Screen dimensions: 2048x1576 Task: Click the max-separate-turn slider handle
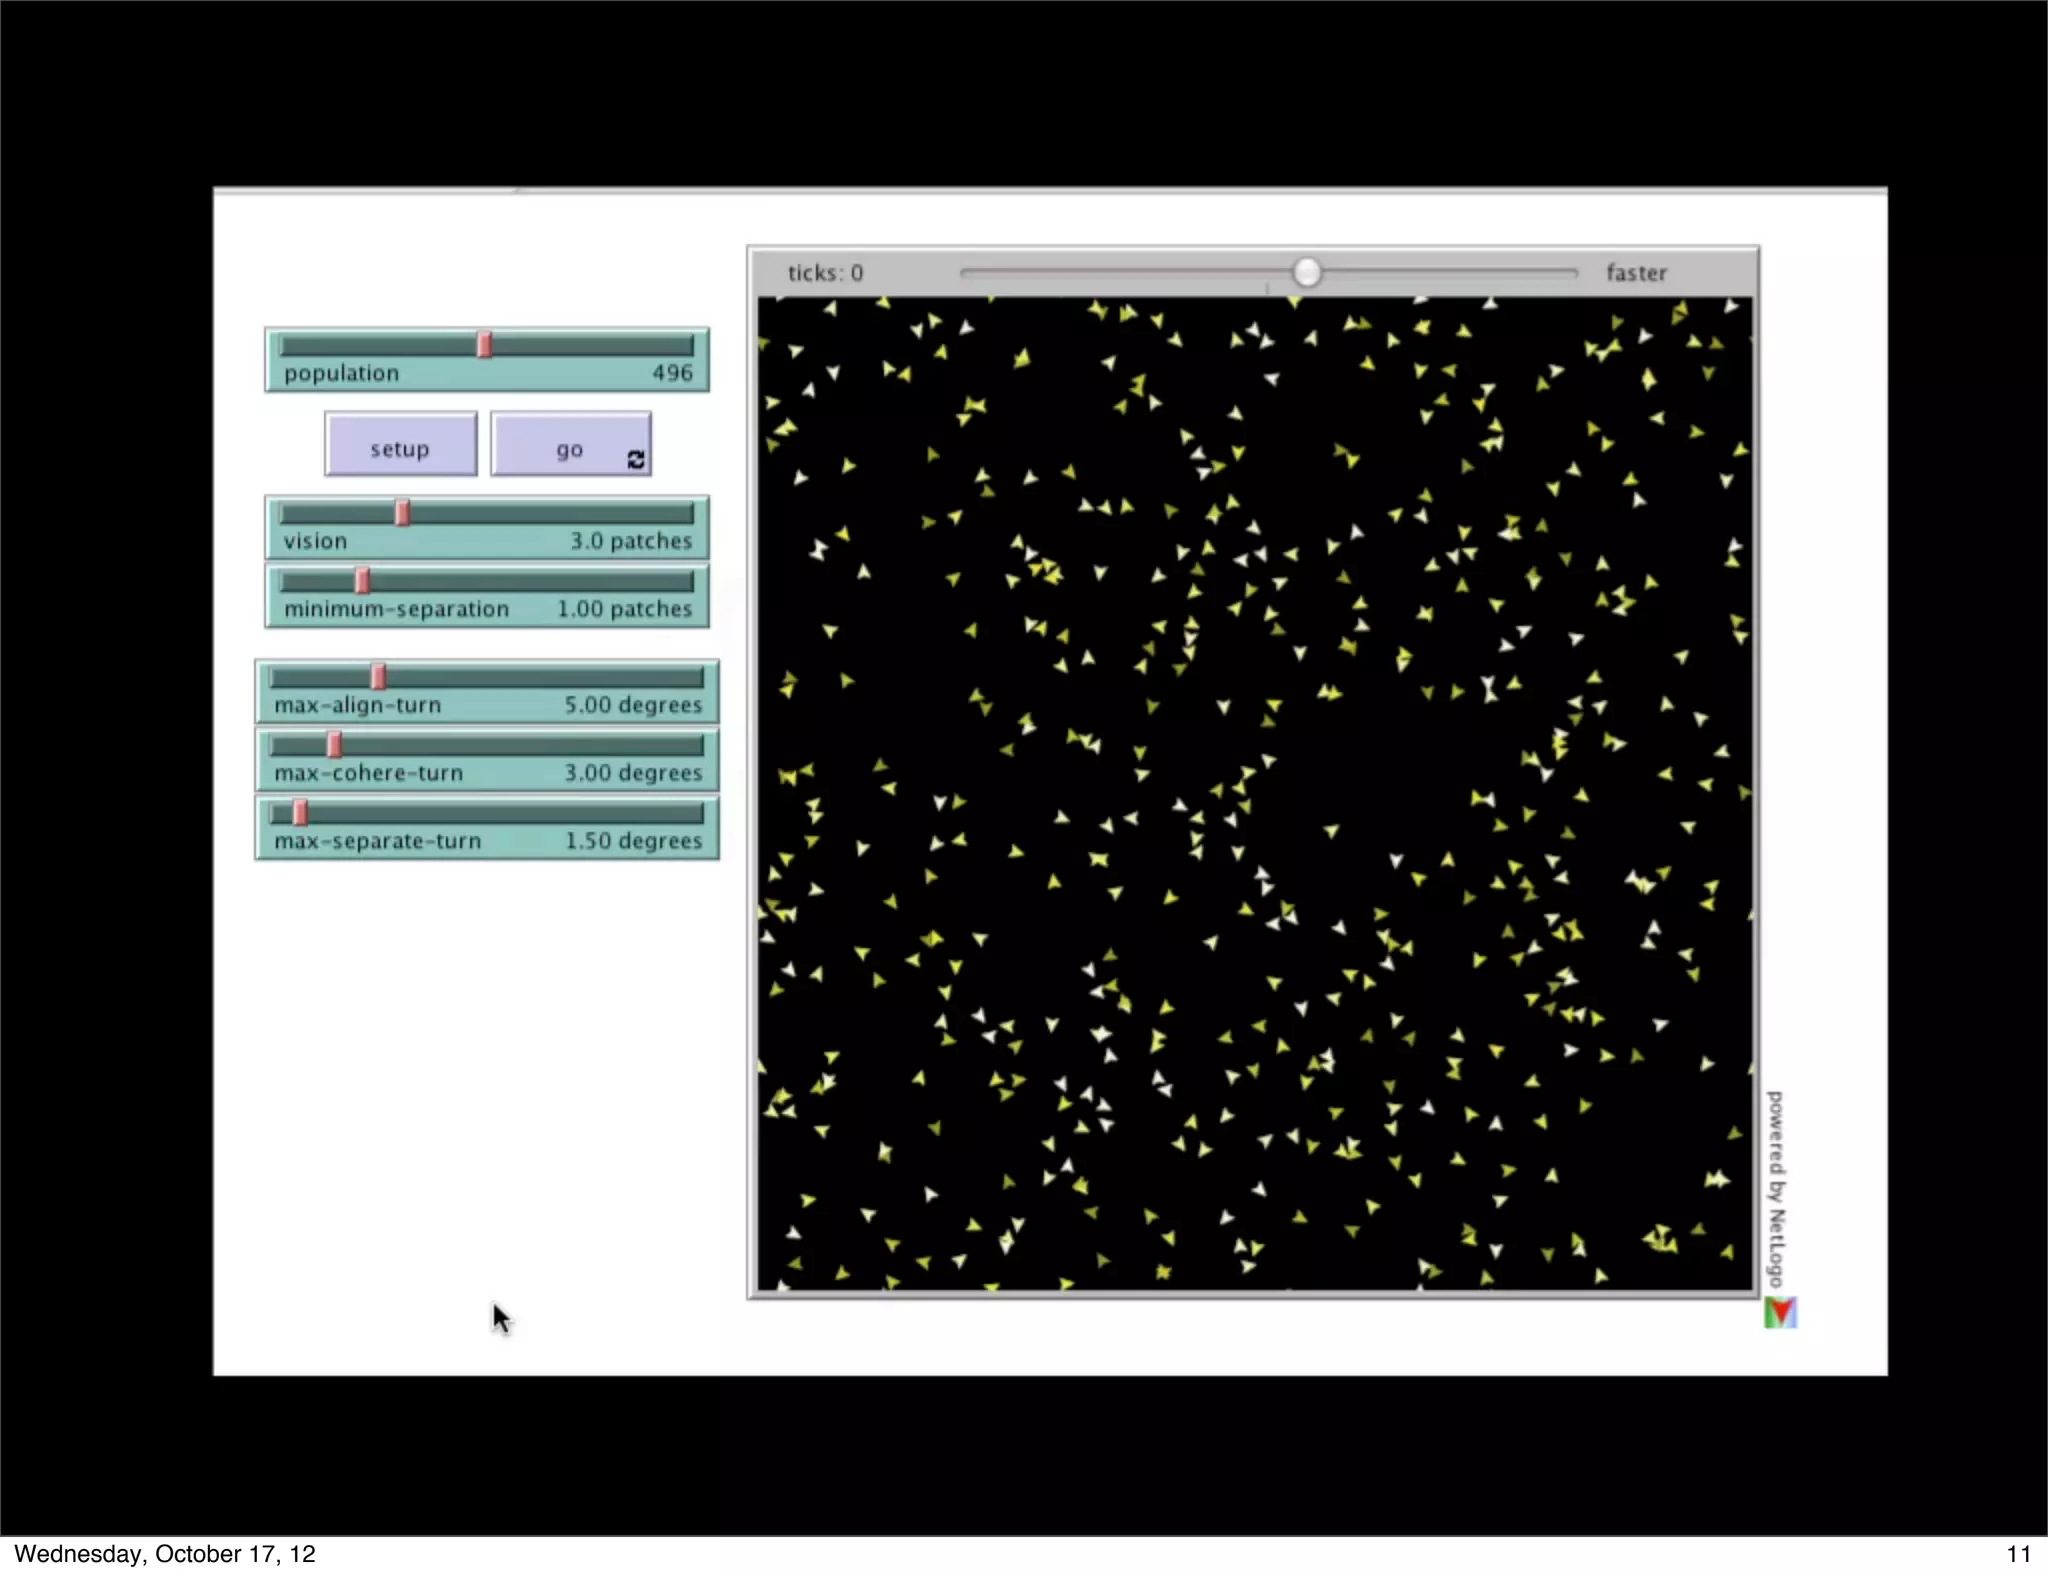pos(299,813)
